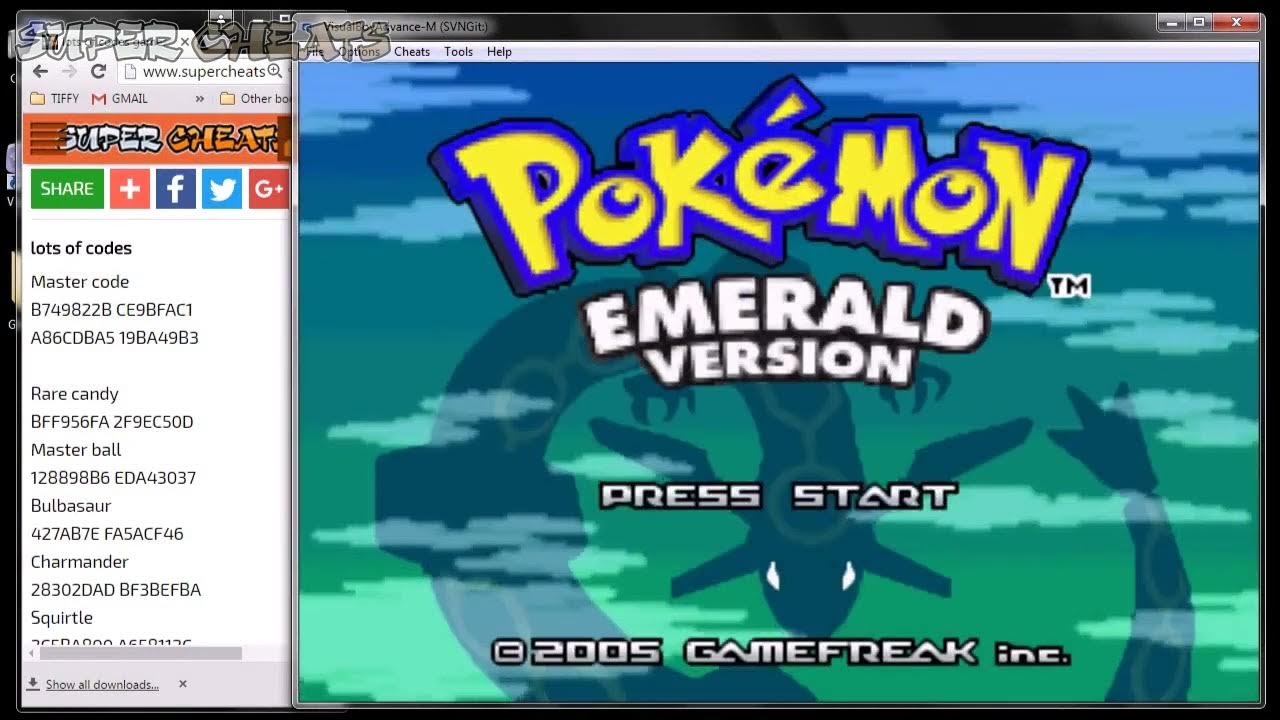
Task: Open the GMAIL bookmark
Action: pos(120,98)
